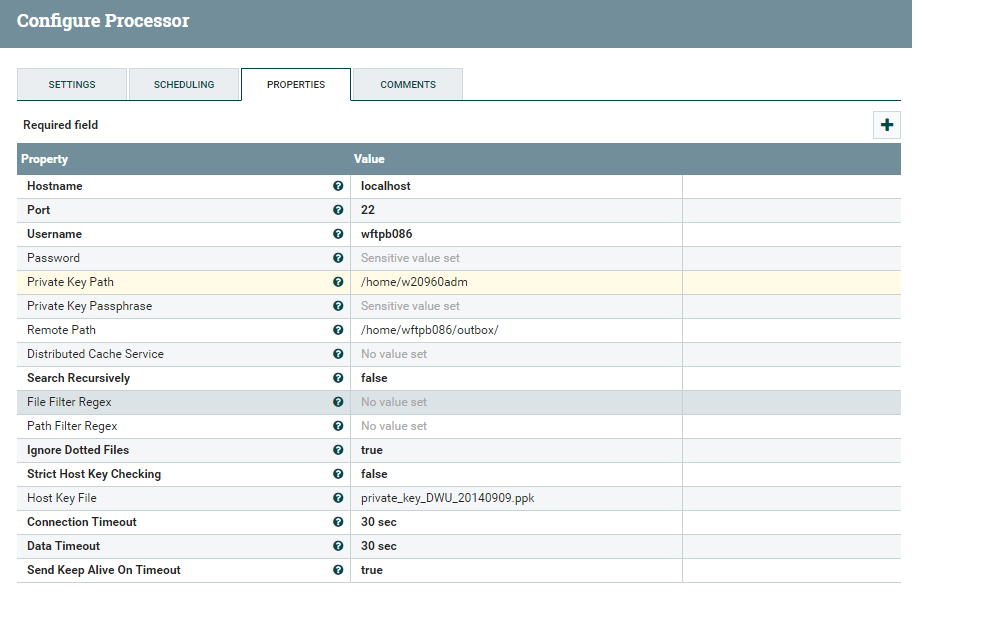The image size is (1008, 630).
Task: Switch to the Settings tab
Action: click(71, 84)
